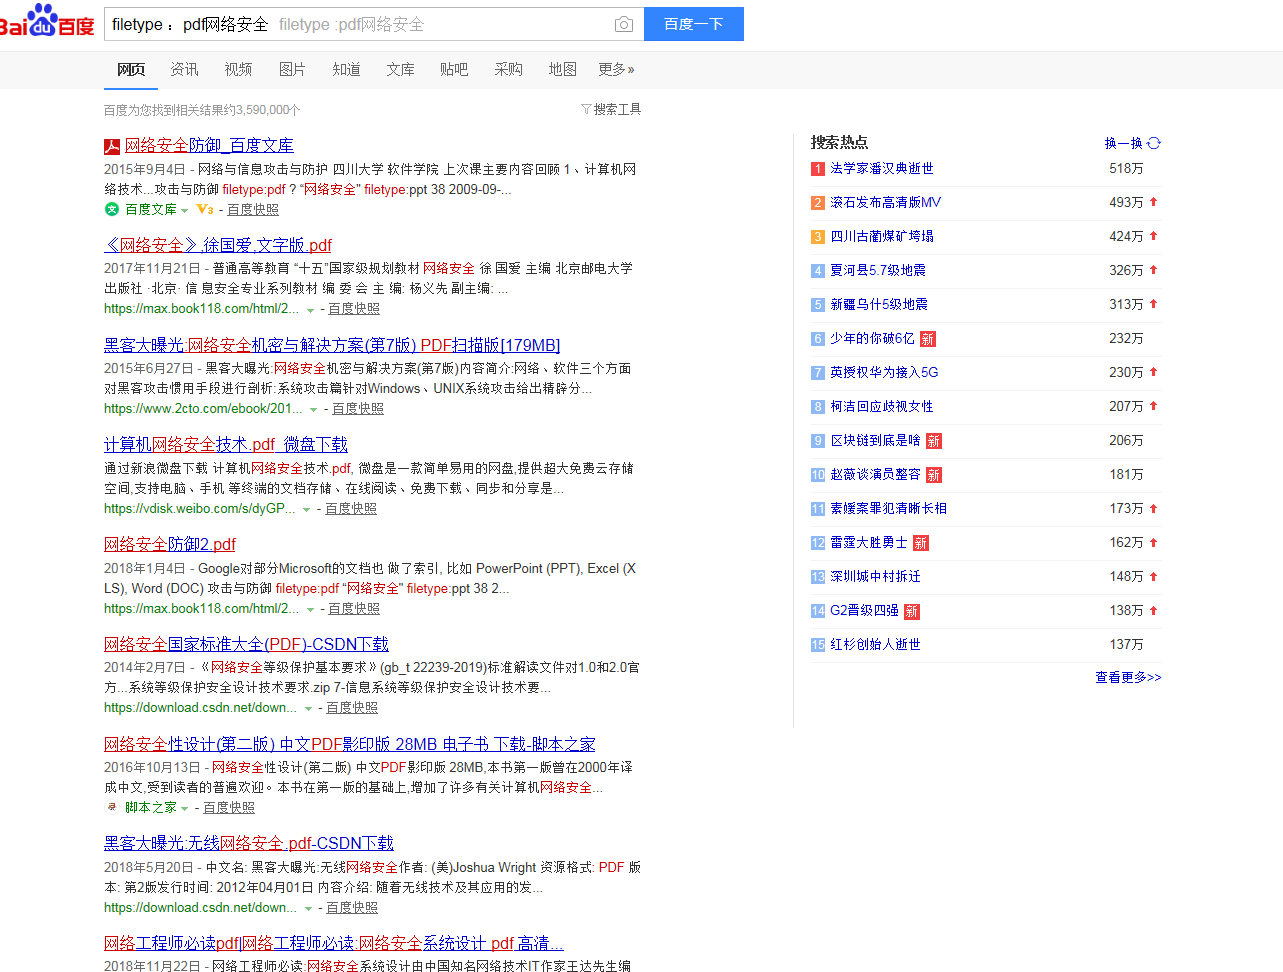
Task: Click the Baidu logo
Action: [x=46, y=21]
